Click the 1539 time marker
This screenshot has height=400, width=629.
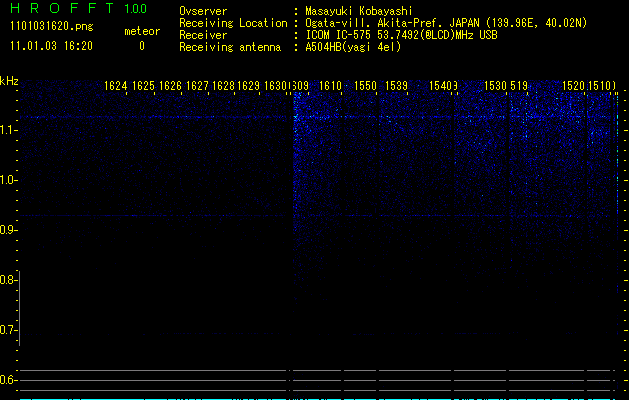[x=396, y=86]
